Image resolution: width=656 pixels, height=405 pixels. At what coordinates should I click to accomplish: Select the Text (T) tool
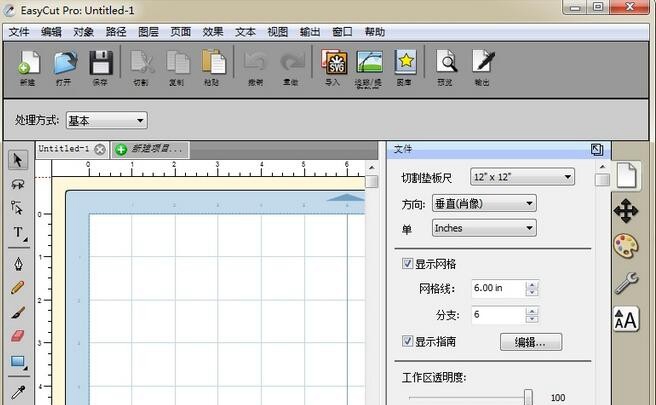(x=18, y=233)
